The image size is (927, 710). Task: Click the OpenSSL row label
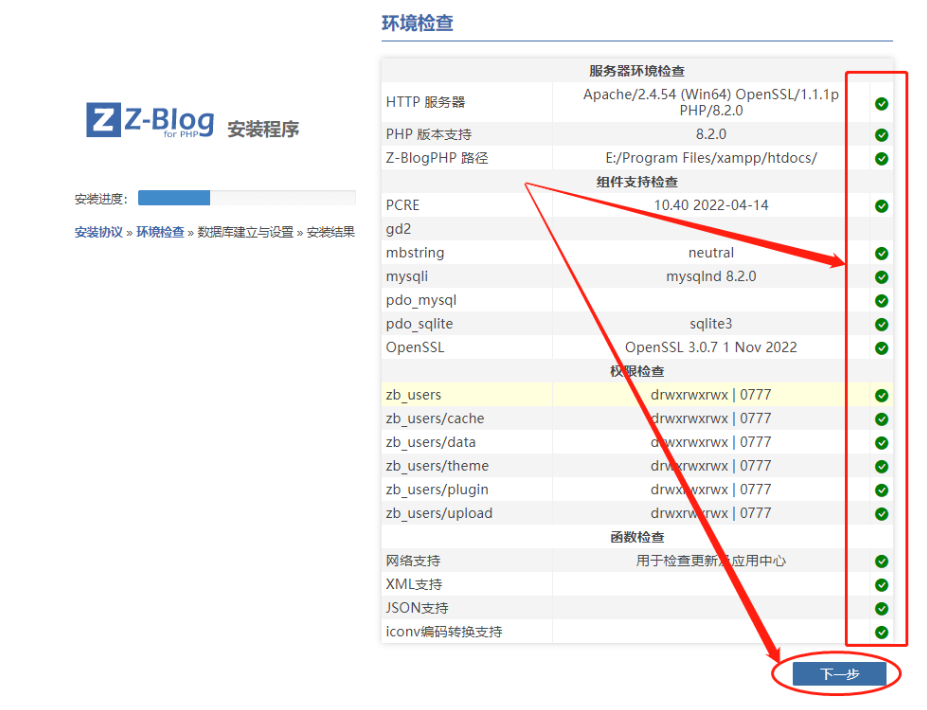tap(415, 347)
